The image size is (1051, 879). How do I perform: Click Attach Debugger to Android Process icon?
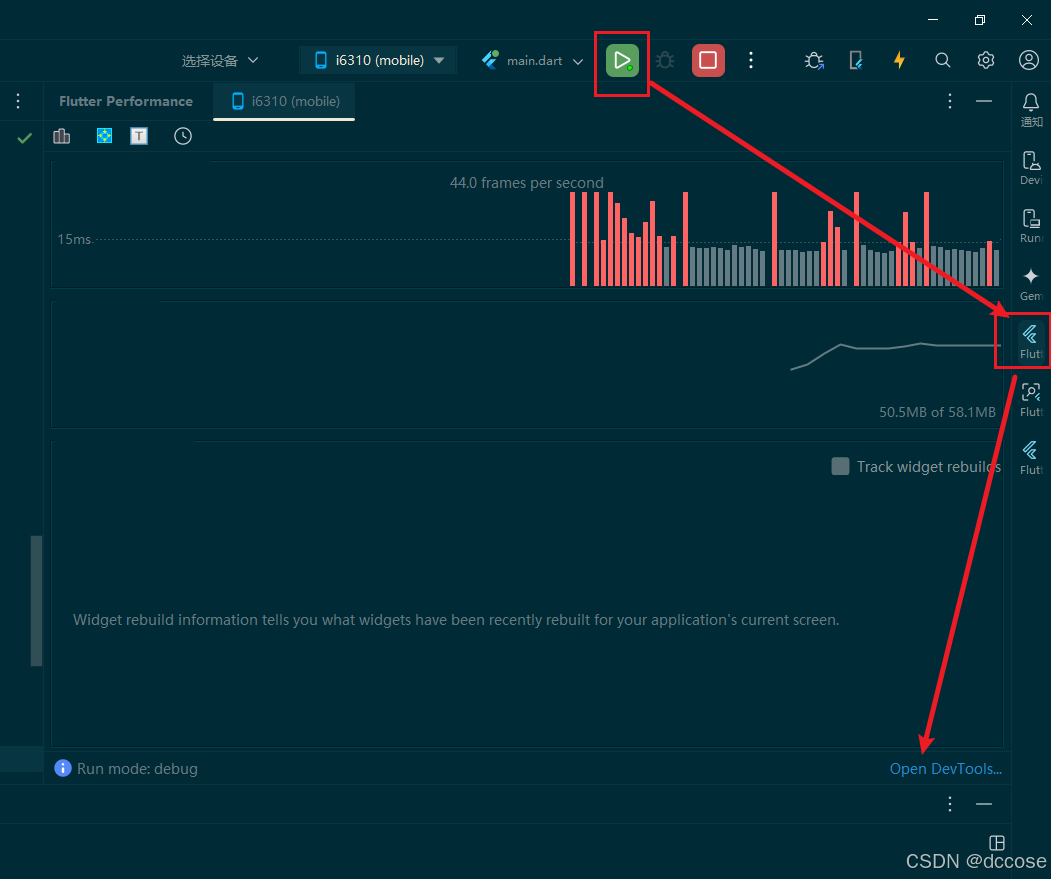coord(814,60)
